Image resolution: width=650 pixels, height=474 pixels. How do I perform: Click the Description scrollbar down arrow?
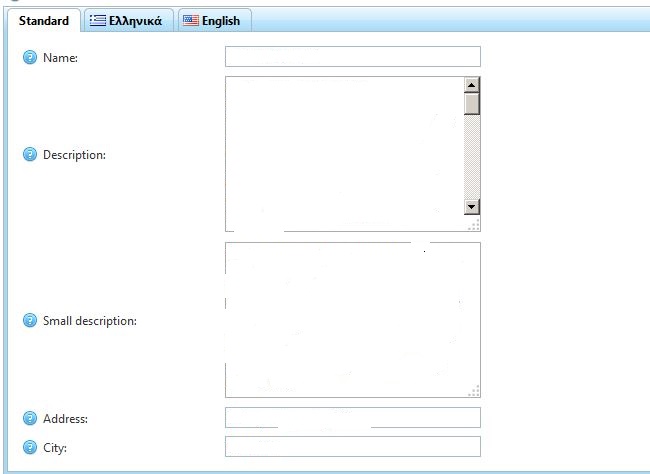tap(472, 206)
